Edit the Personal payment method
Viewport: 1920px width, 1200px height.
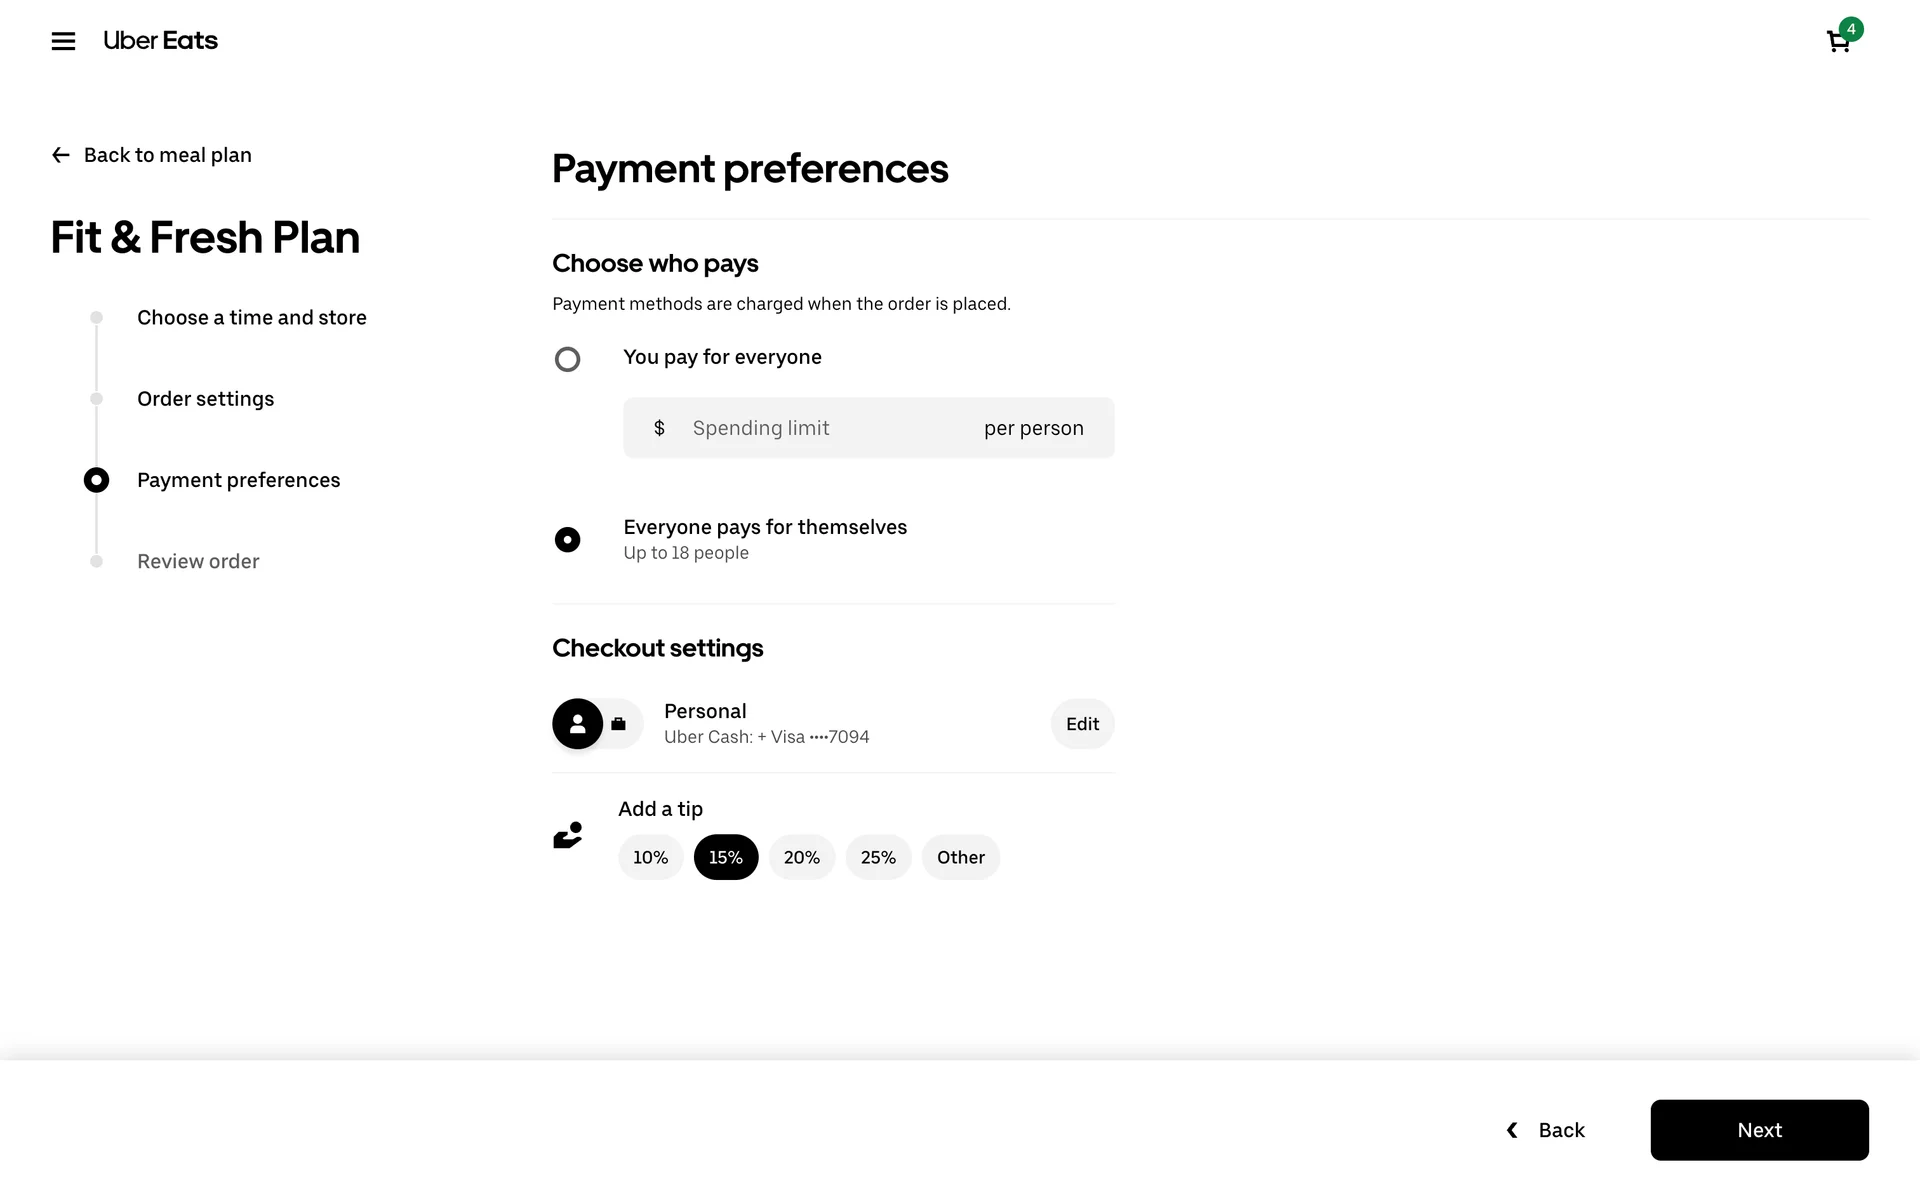[1082, 724]
